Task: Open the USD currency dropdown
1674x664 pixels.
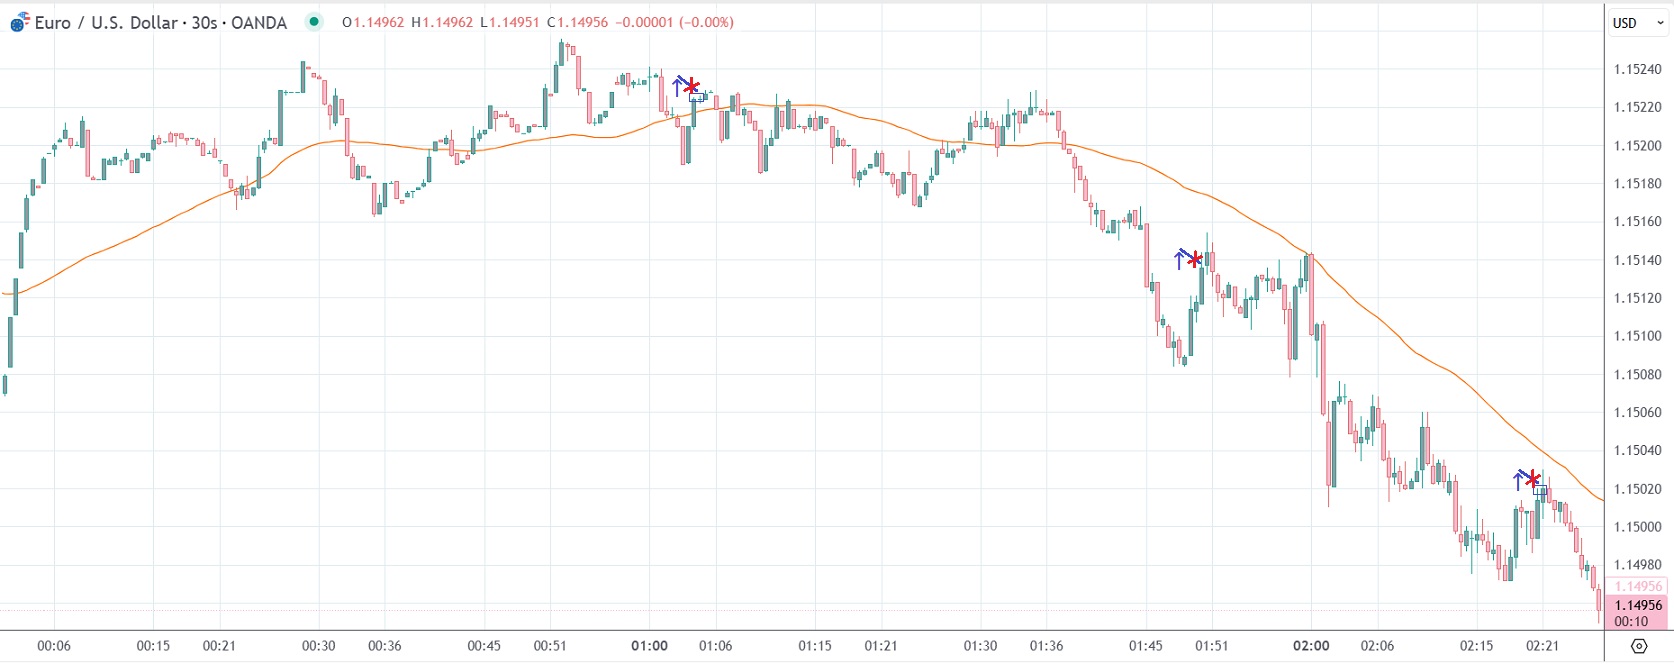Action: click(x=1637, y=23)
